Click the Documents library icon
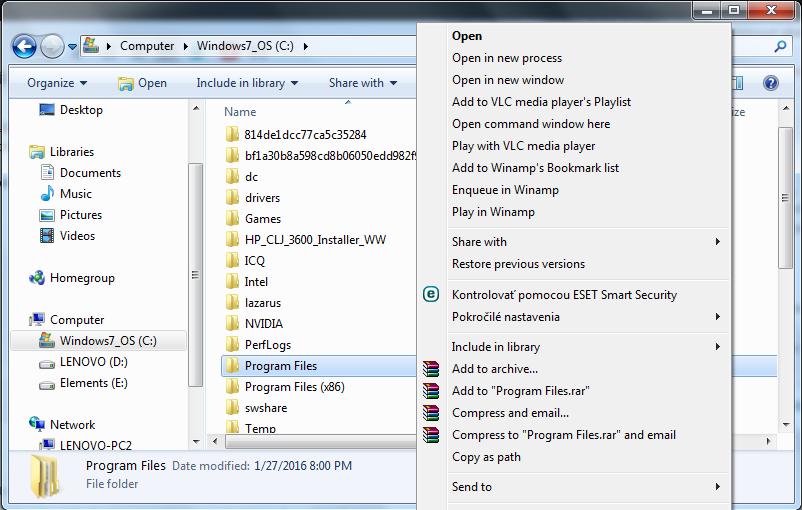The image size is (802, 510). (x=47, y=172)
